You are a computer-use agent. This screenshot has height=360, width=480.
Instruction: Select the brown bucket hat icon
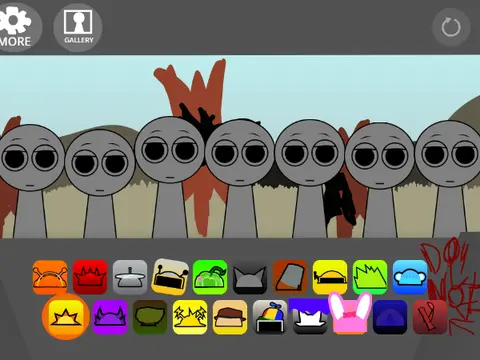[290, 277]
